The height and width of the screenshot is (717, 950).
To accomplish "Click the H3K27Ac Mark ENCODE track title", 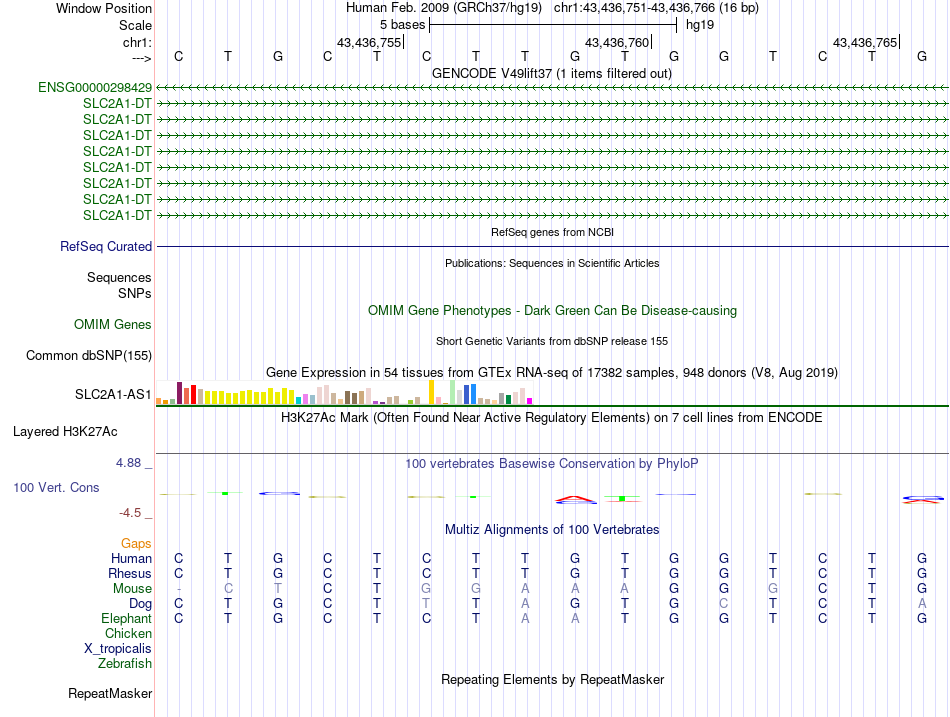I will (552, 418).
